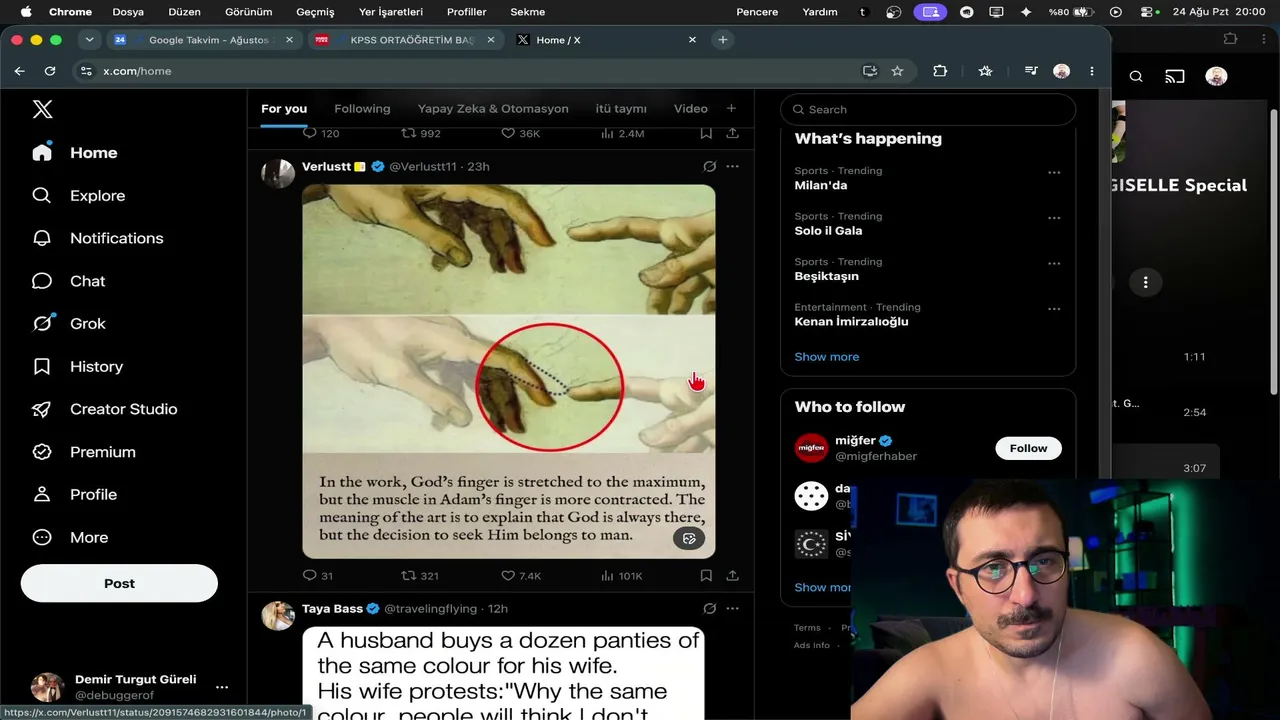
Task: Add a new timeline tab with plus
Action: [x=731, y=108]
